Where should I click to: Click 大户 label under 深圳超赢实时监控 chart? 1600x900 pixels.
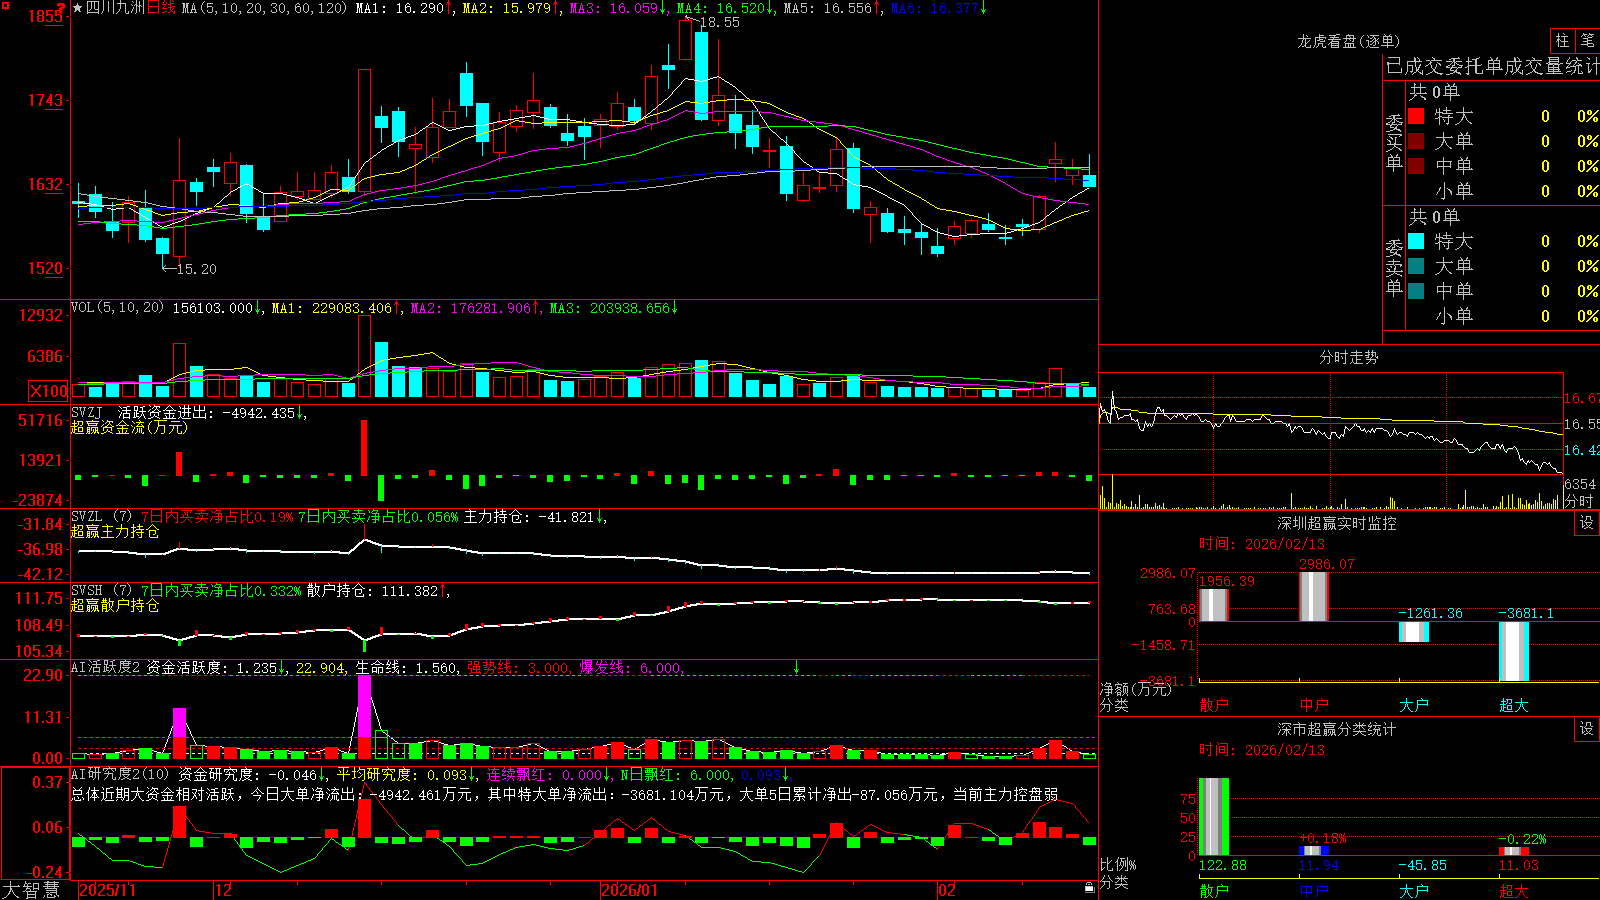(1413, 705)
